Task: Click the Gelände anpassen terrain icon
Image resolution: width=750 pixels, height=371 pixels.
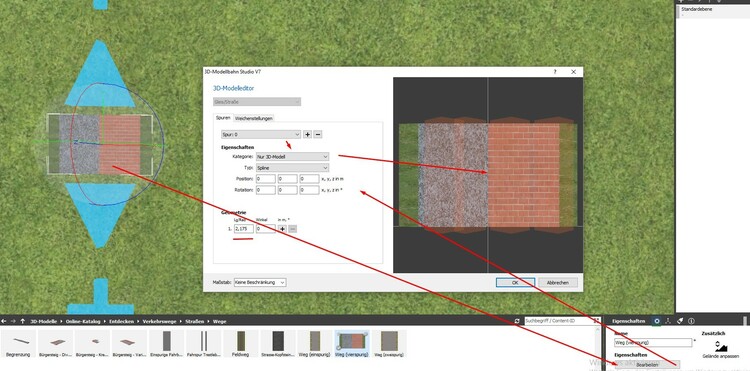Action: (x=720, y=346)
